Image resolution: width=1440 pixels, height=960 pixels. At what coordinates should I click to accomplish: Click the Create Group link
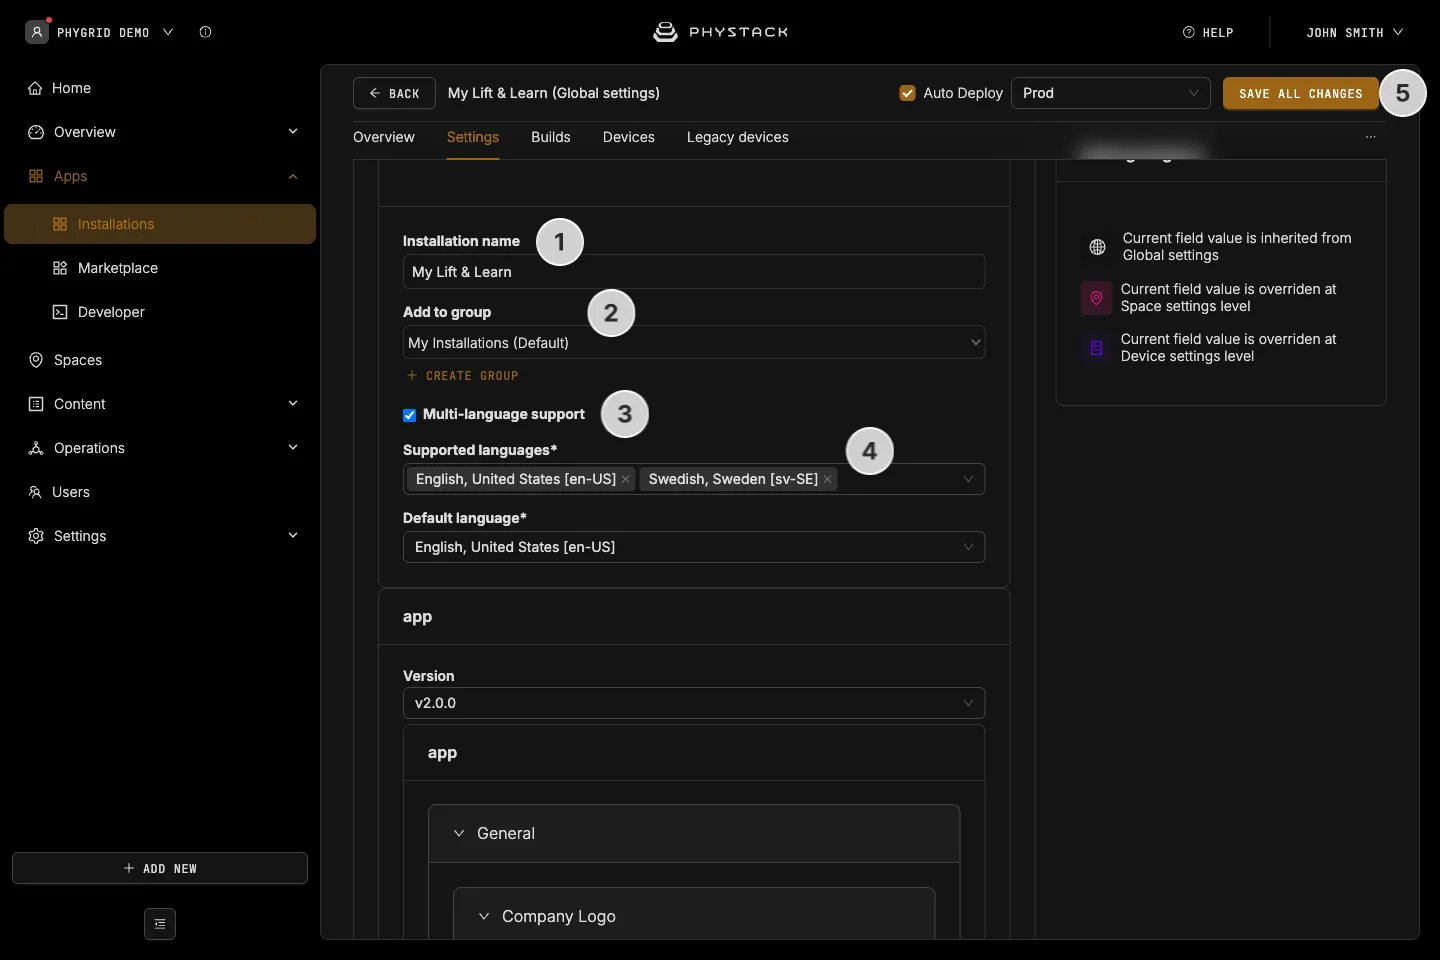[x=462, y=376]
